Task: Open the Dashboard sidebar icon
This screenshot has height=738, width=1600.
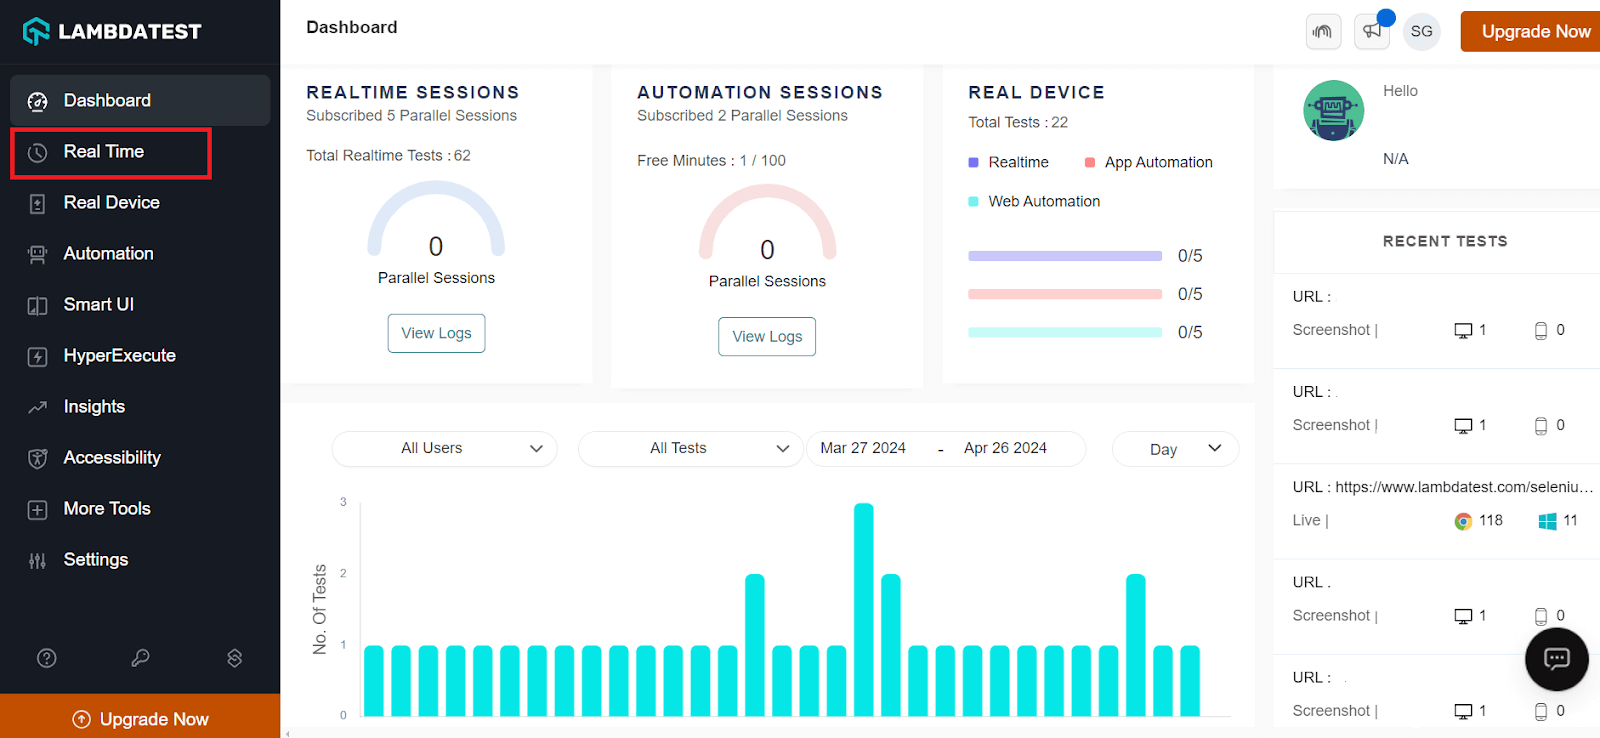Action: (37, 101)
